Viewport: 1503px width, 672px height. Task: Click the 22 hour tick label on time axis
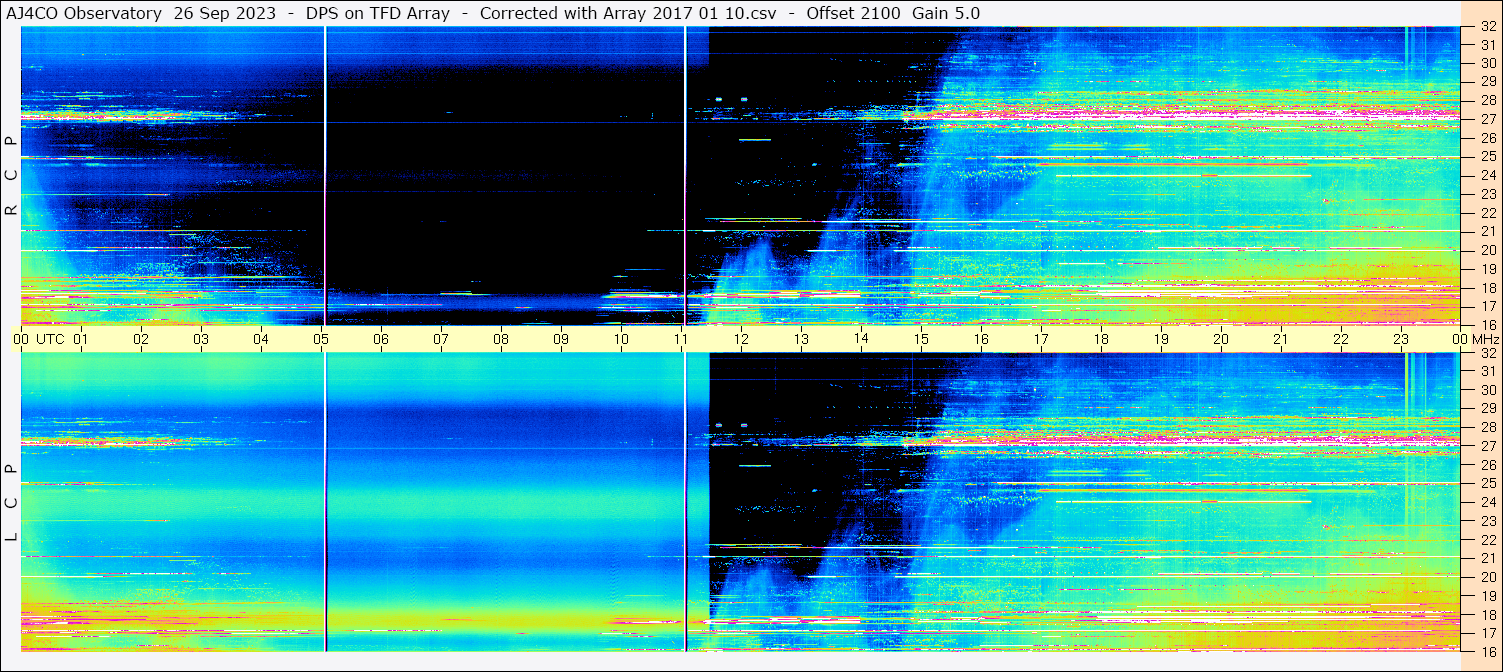point(1341,339)
